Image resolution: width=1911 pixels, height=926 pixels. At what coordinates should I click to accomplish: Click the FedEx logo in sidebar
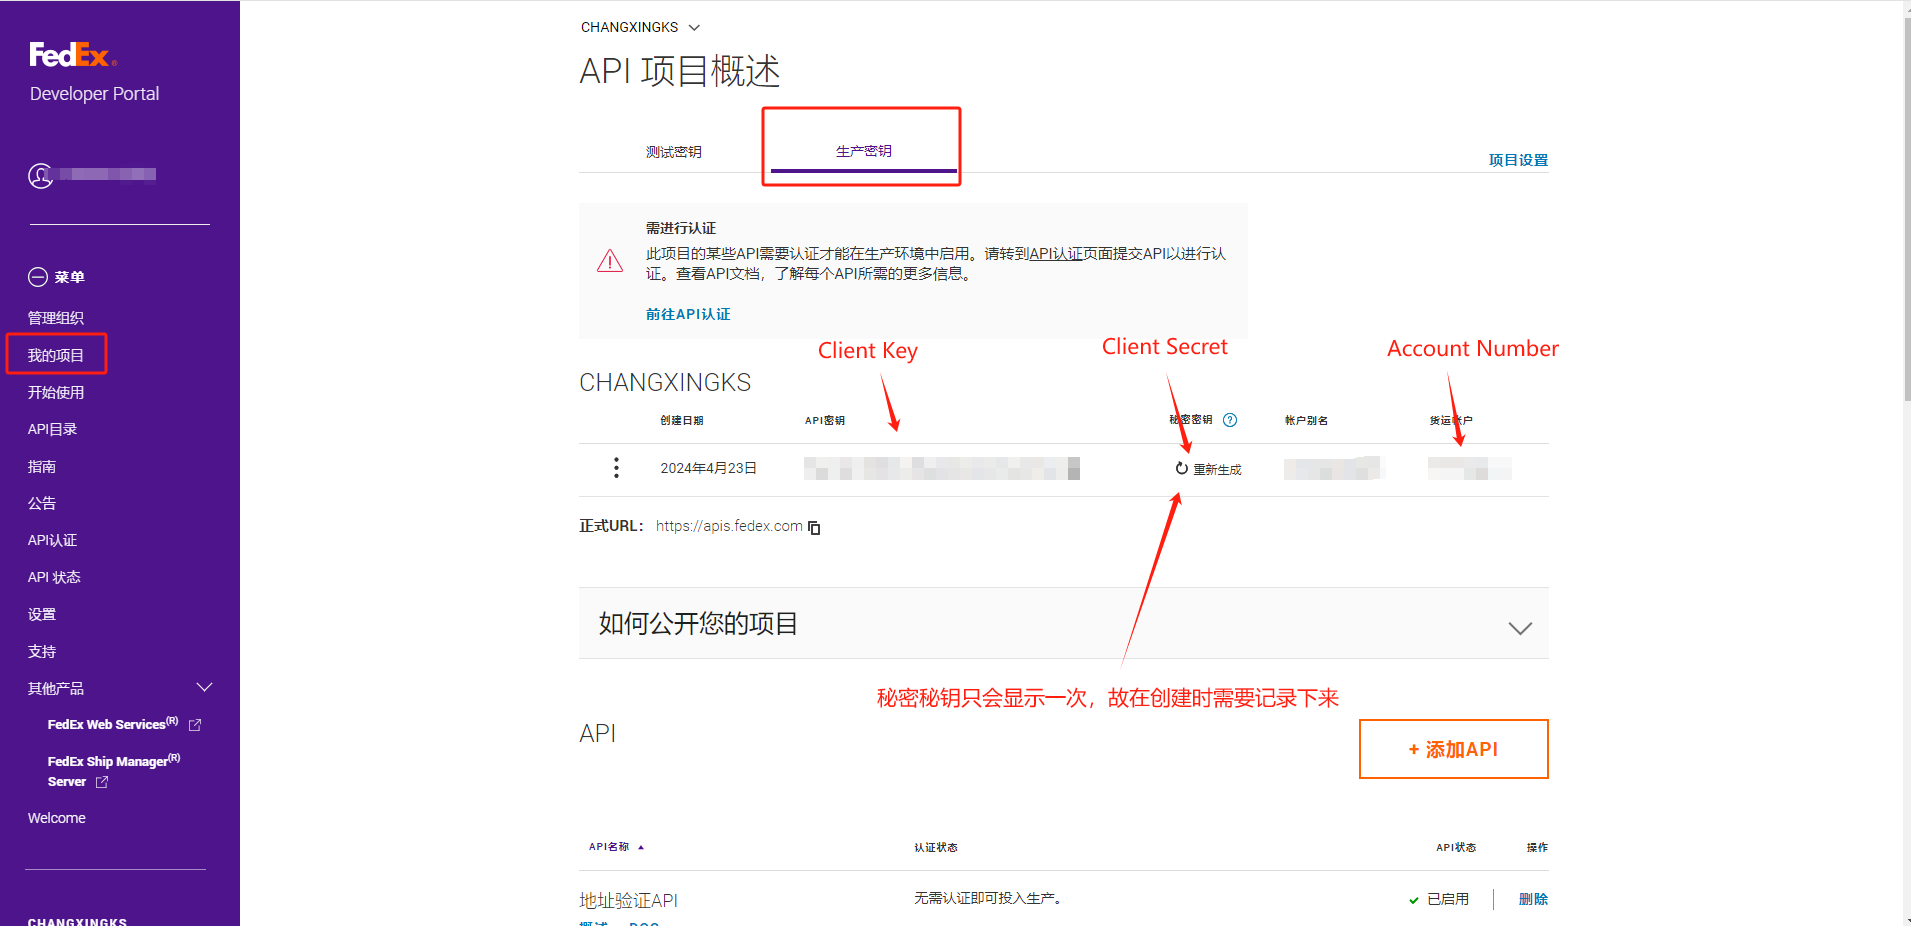click(x=72, y=55)
